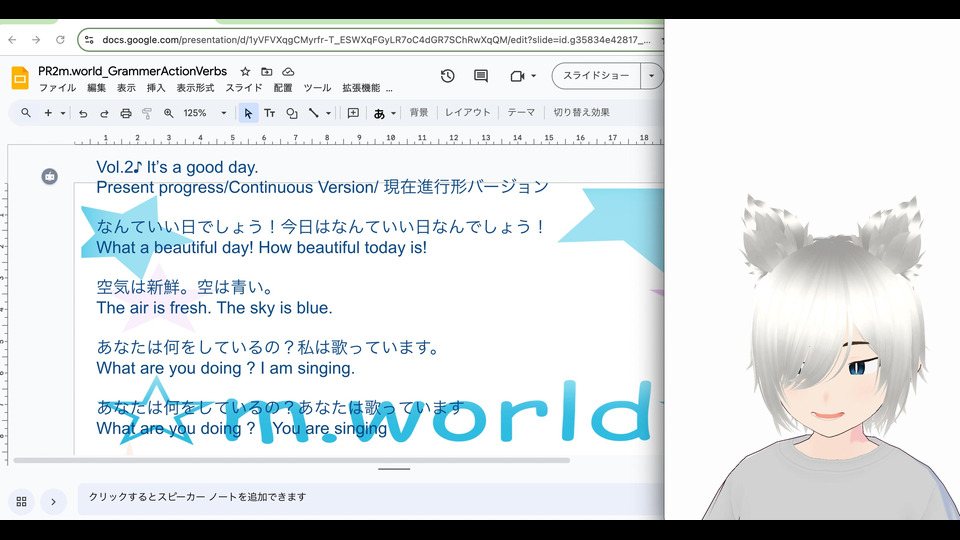
Task: Click speaker notes resize handle bar
Action: (394, 469)
